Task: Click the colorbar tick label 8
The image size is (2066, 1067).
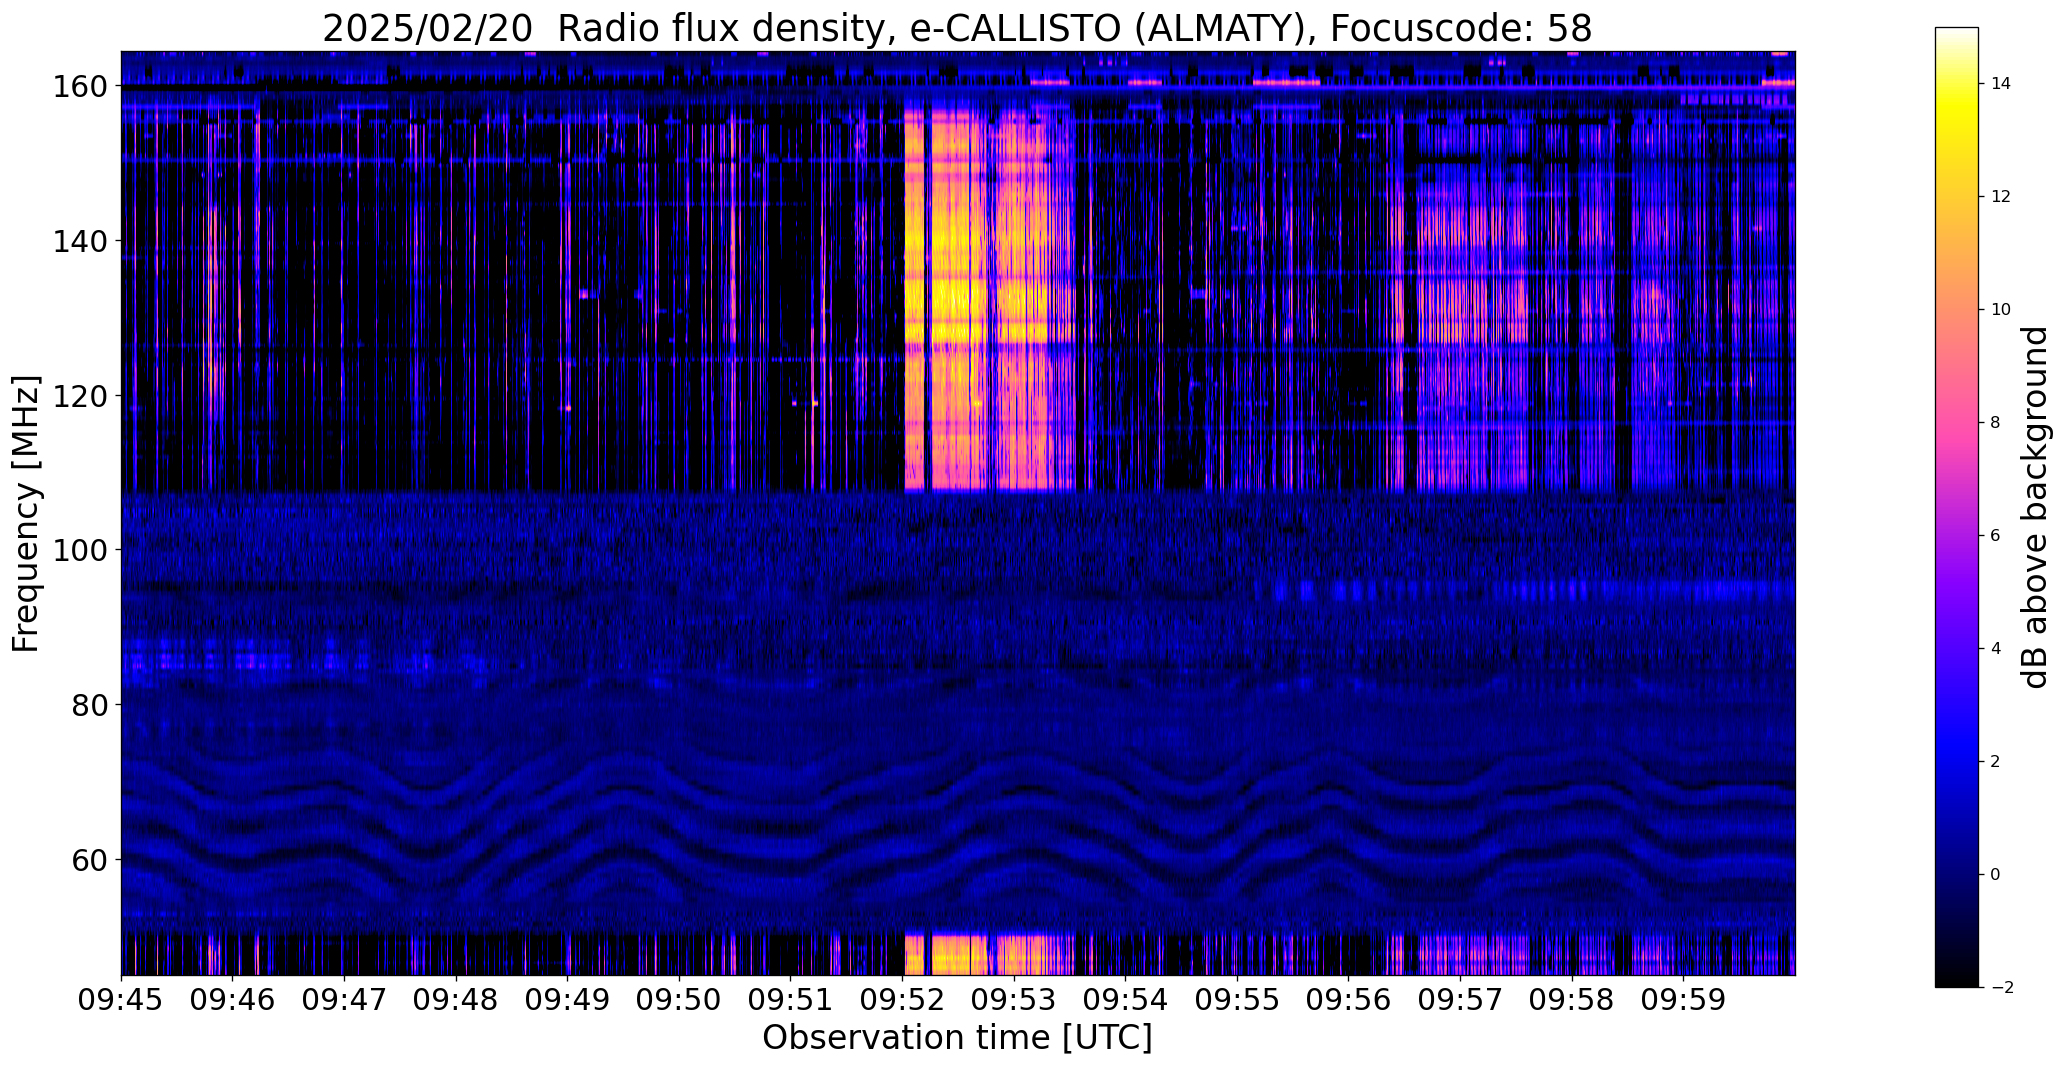Action: click(x=1996, y=423)
